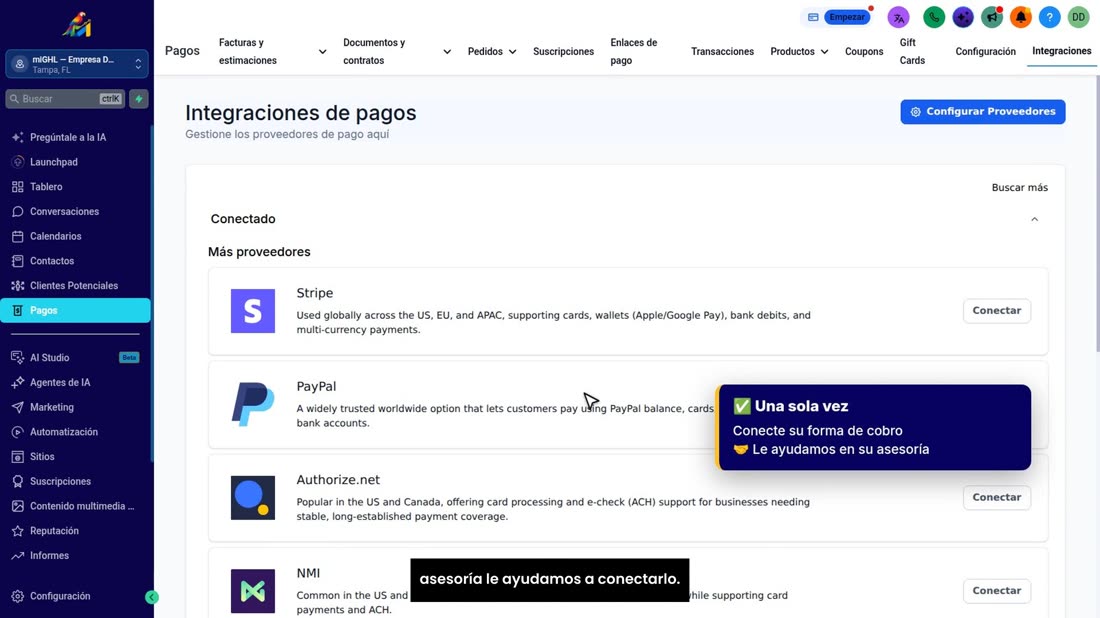The width and height of the screenshot is (1100, 618).
Task: Click the Buscar más link
Action: (1019, 187)
